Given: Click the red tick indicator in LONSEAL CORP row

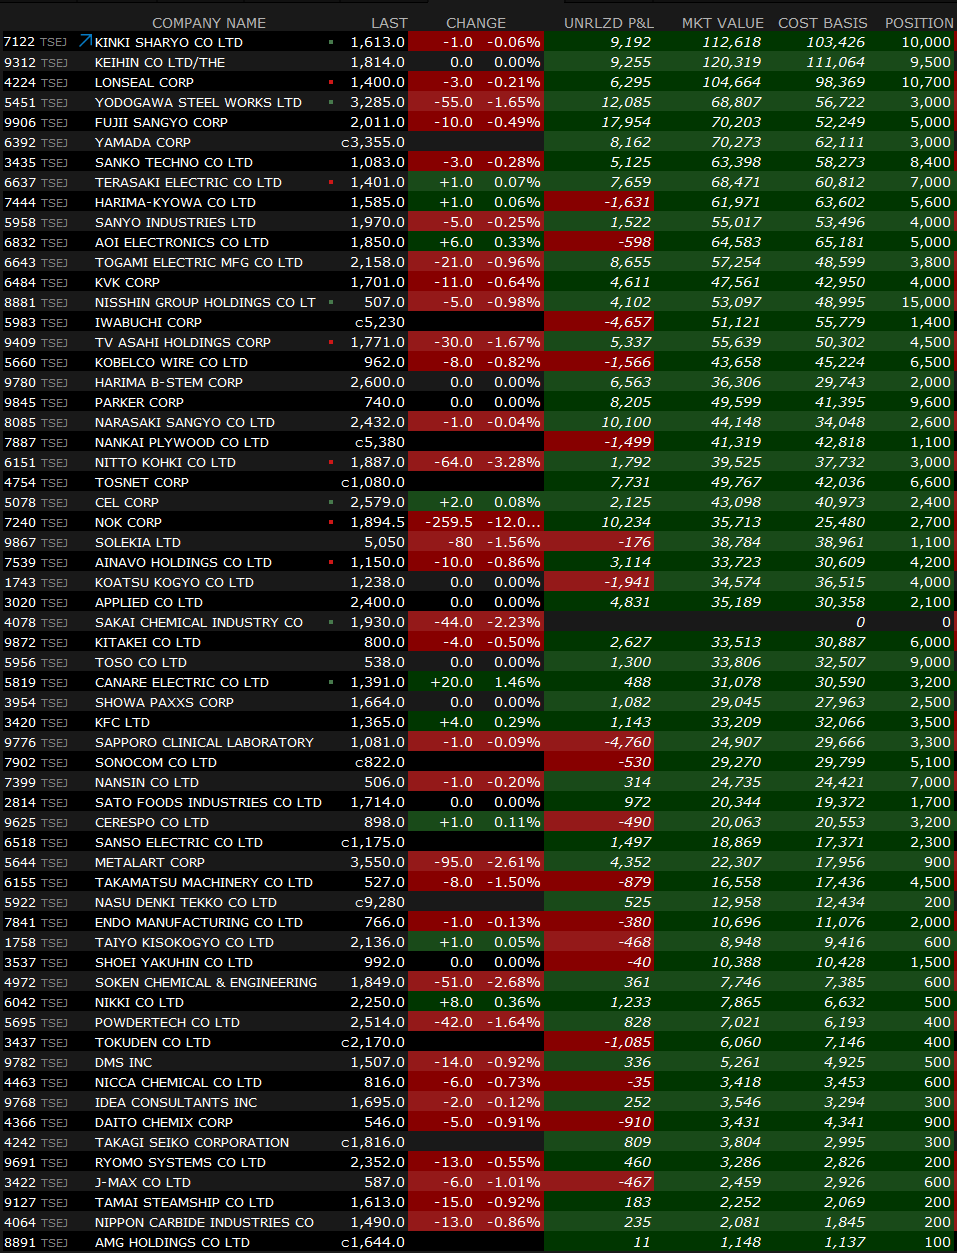Looking at the screenshot, I should click(331, 82).
